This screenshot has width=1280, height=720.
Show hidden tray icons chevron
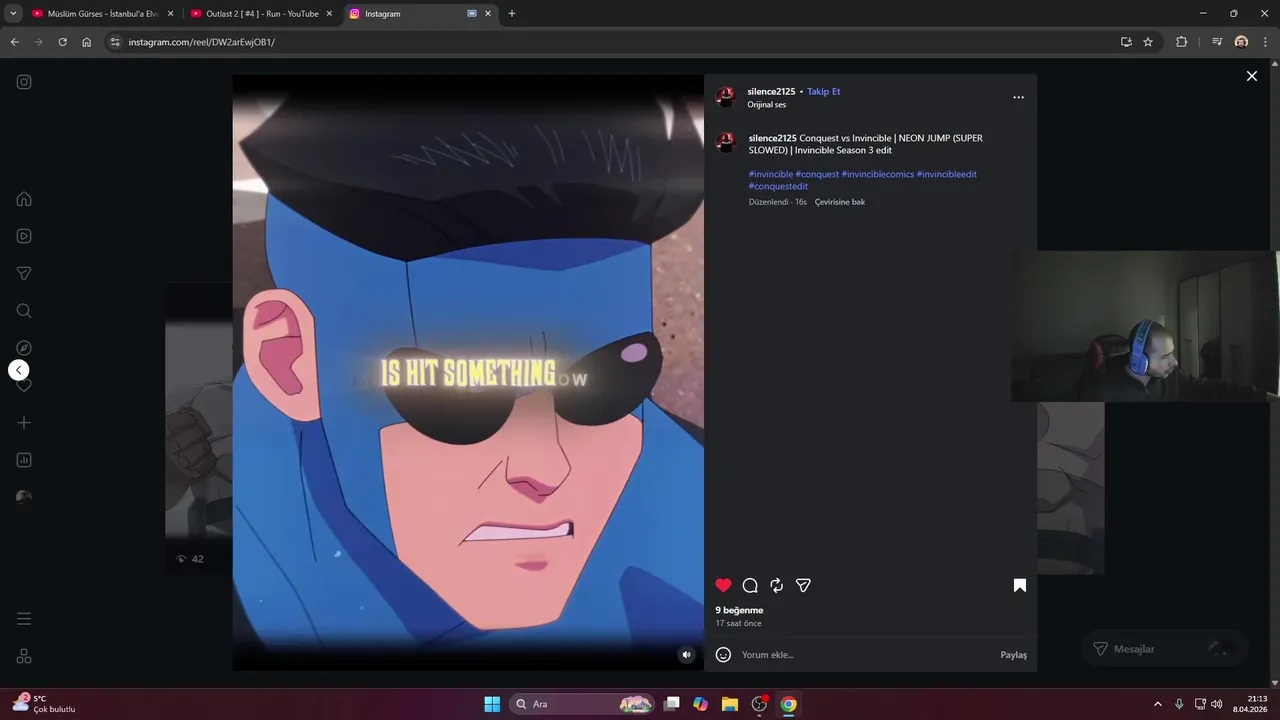1158,704
